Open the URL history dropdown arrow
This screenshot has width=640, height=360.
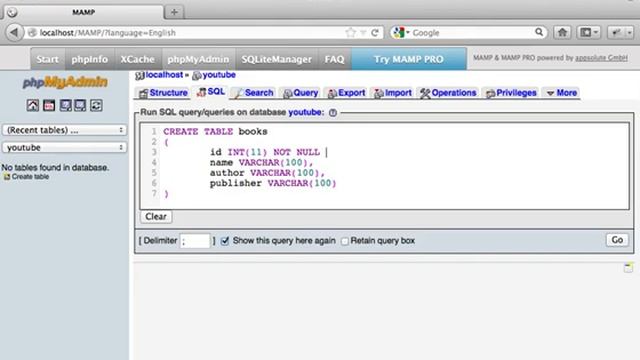(x=362, y=33)
